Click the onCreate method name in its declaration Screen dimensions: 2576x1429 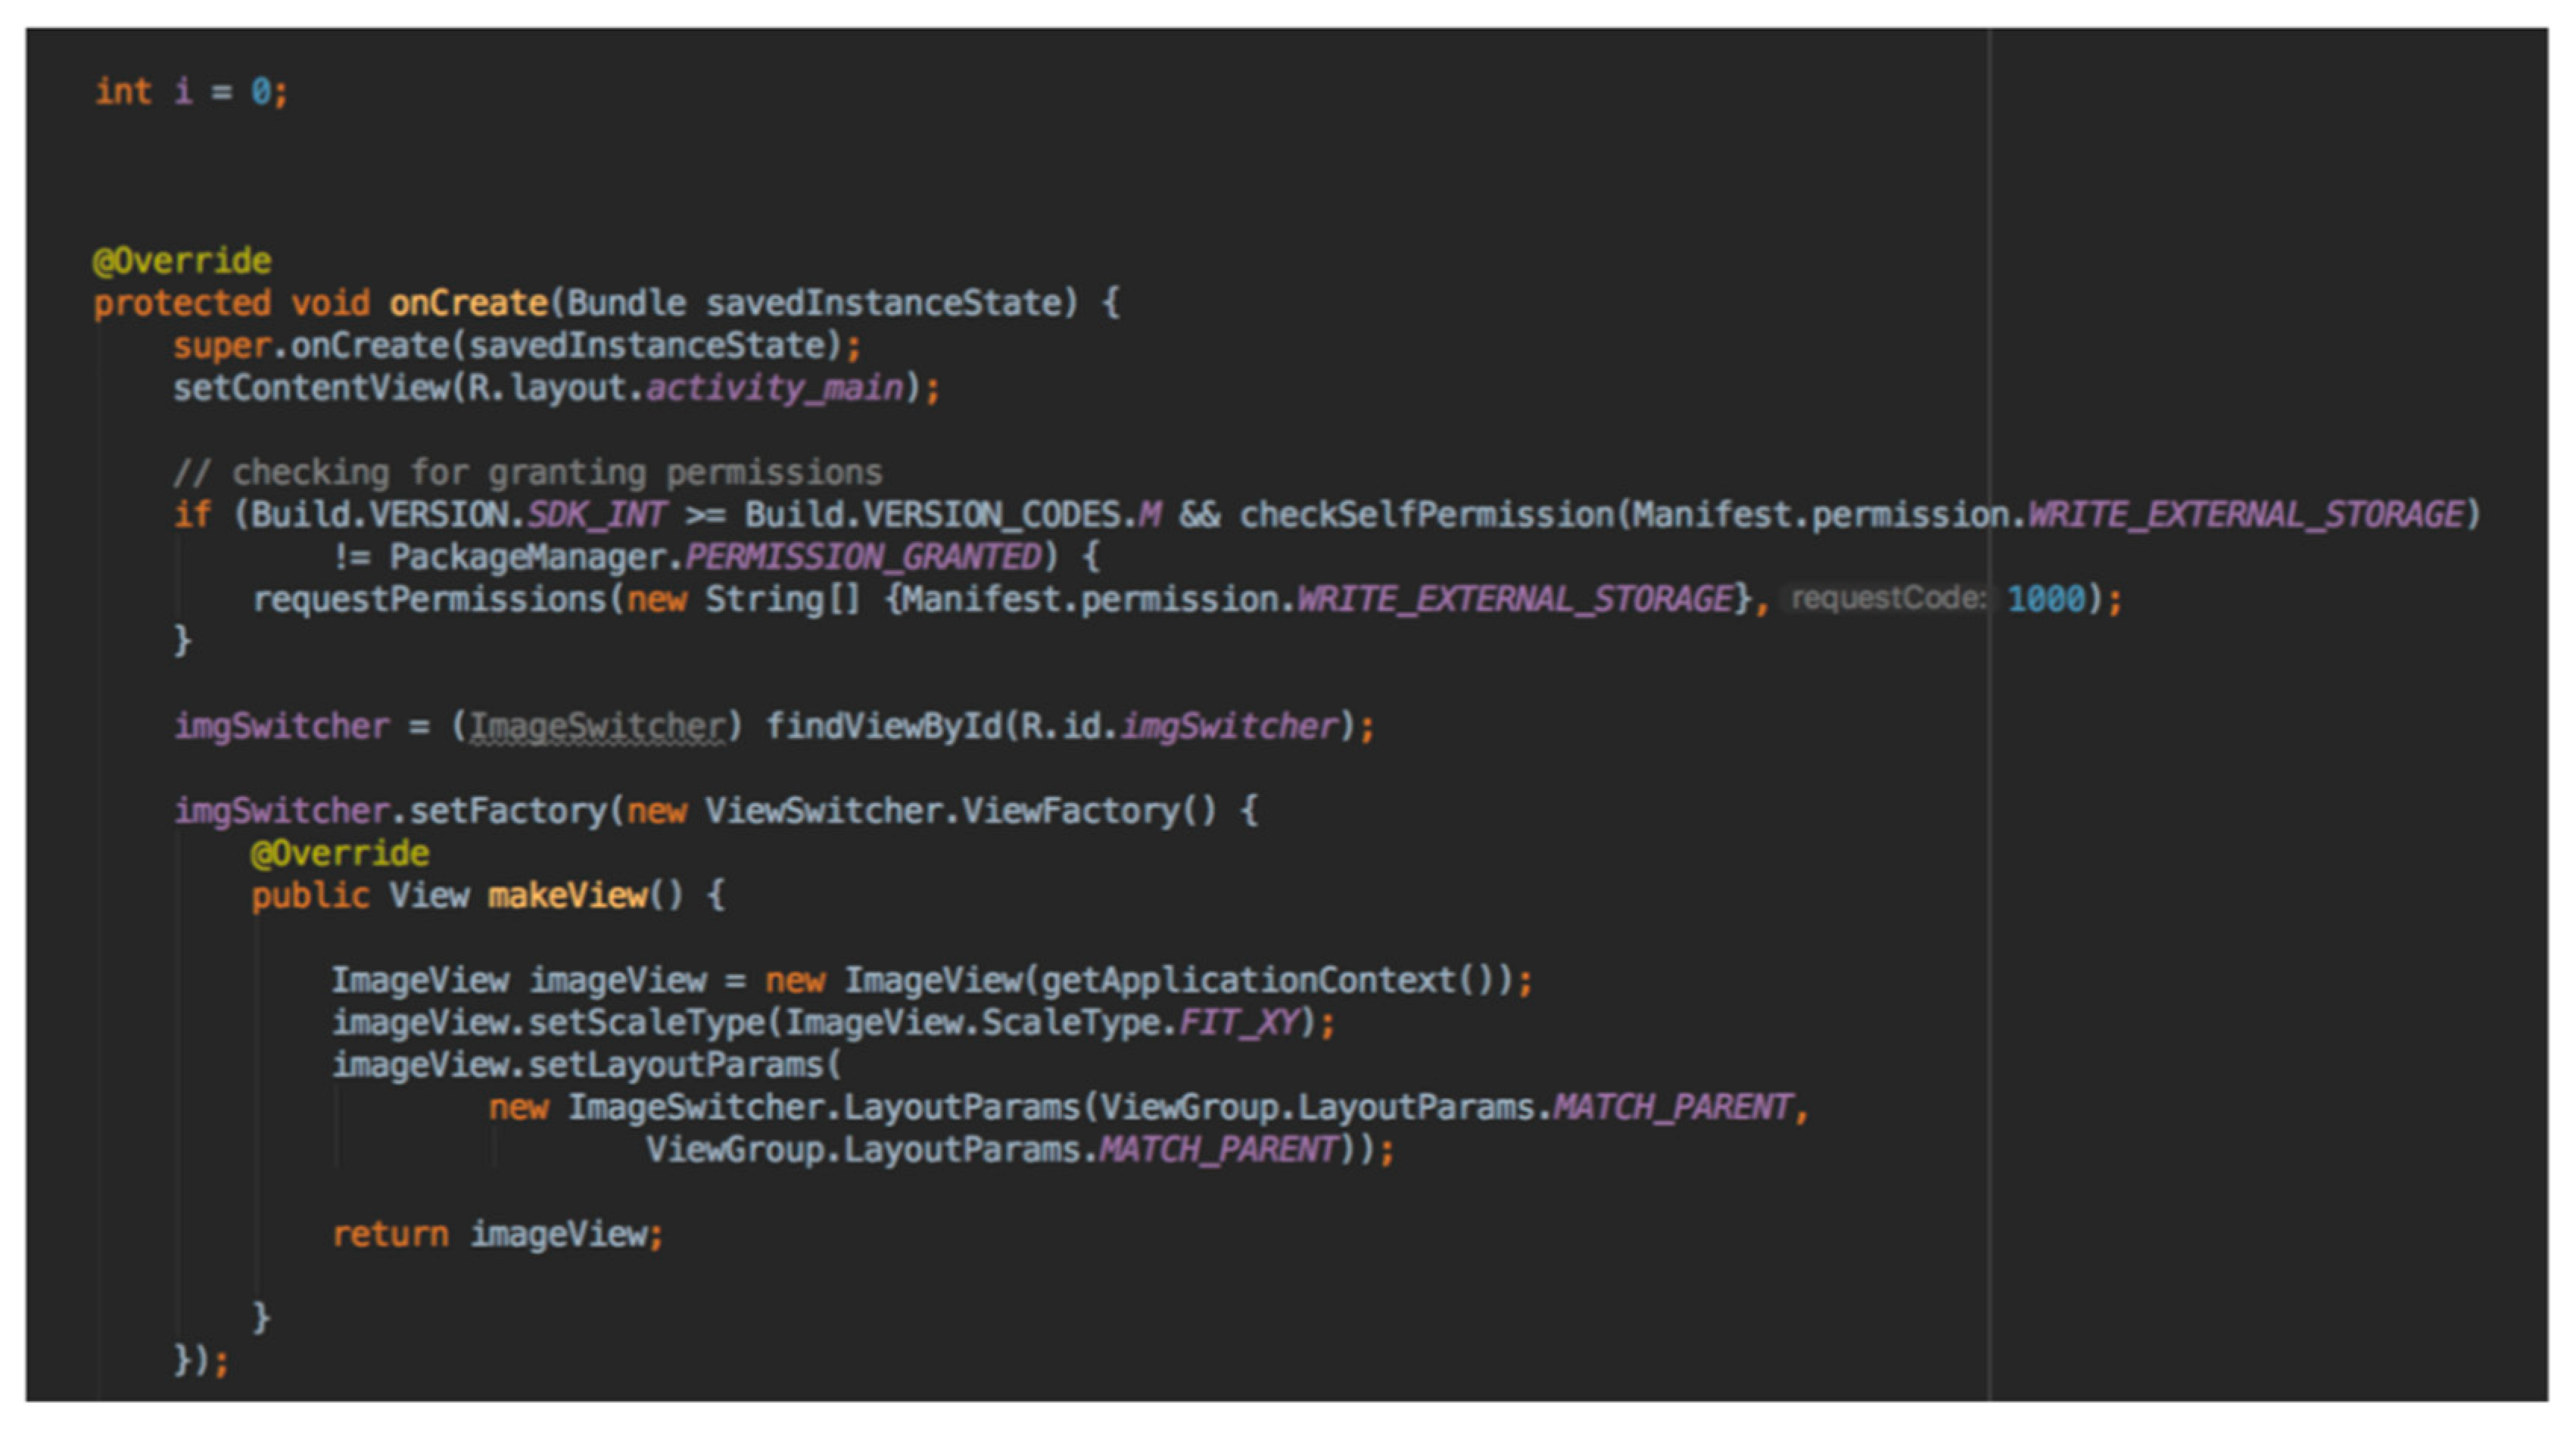pyautogui.click(x=468, y=303)
